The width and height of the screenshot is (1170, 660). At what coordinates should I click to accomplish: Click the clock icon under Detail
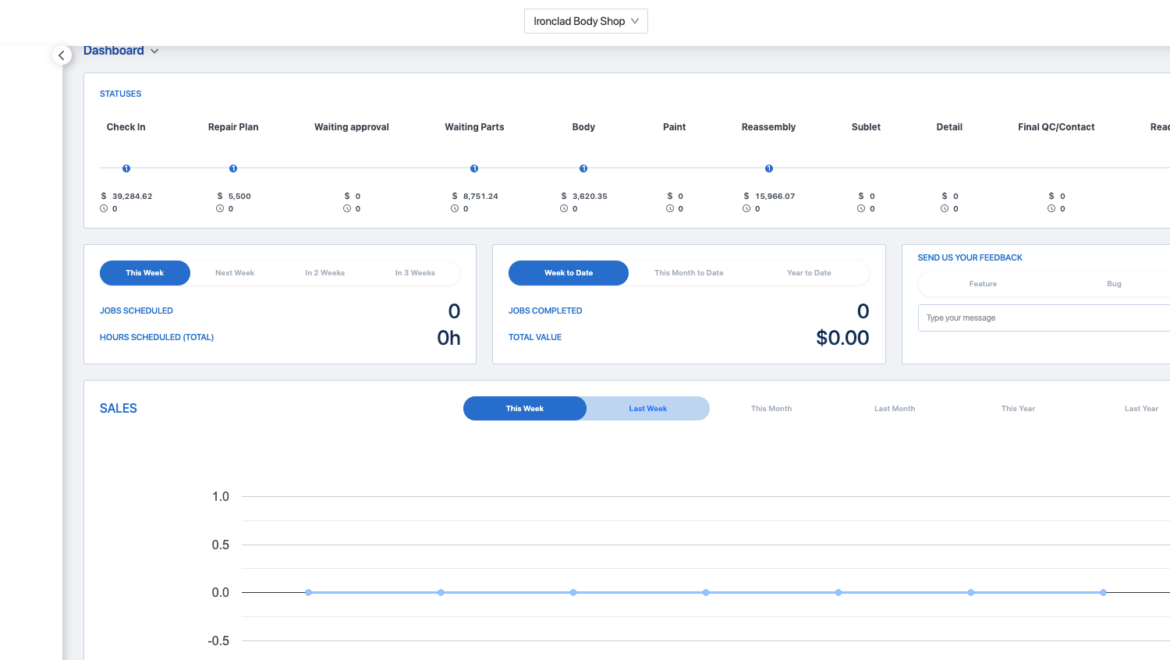[x=945, y=209]
